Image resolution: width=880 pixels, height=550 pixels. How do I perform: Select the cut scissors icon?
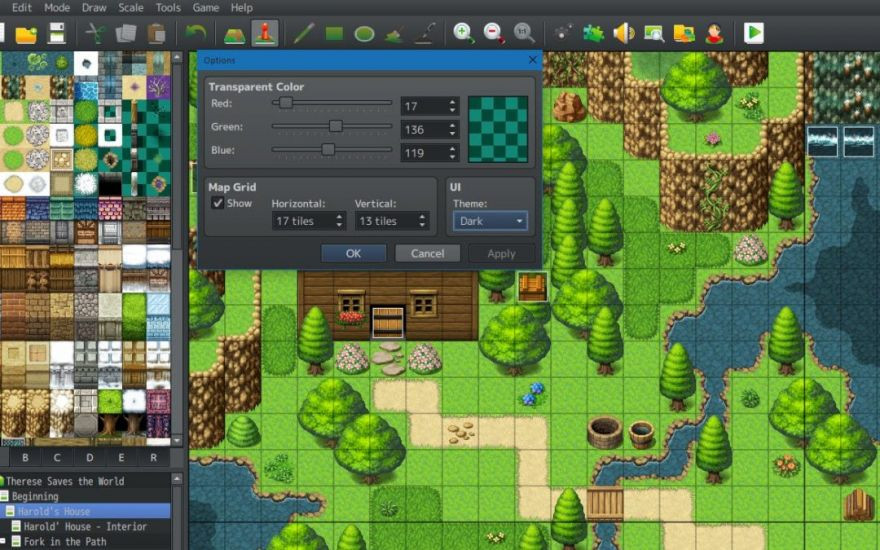(x=95, y=34)
